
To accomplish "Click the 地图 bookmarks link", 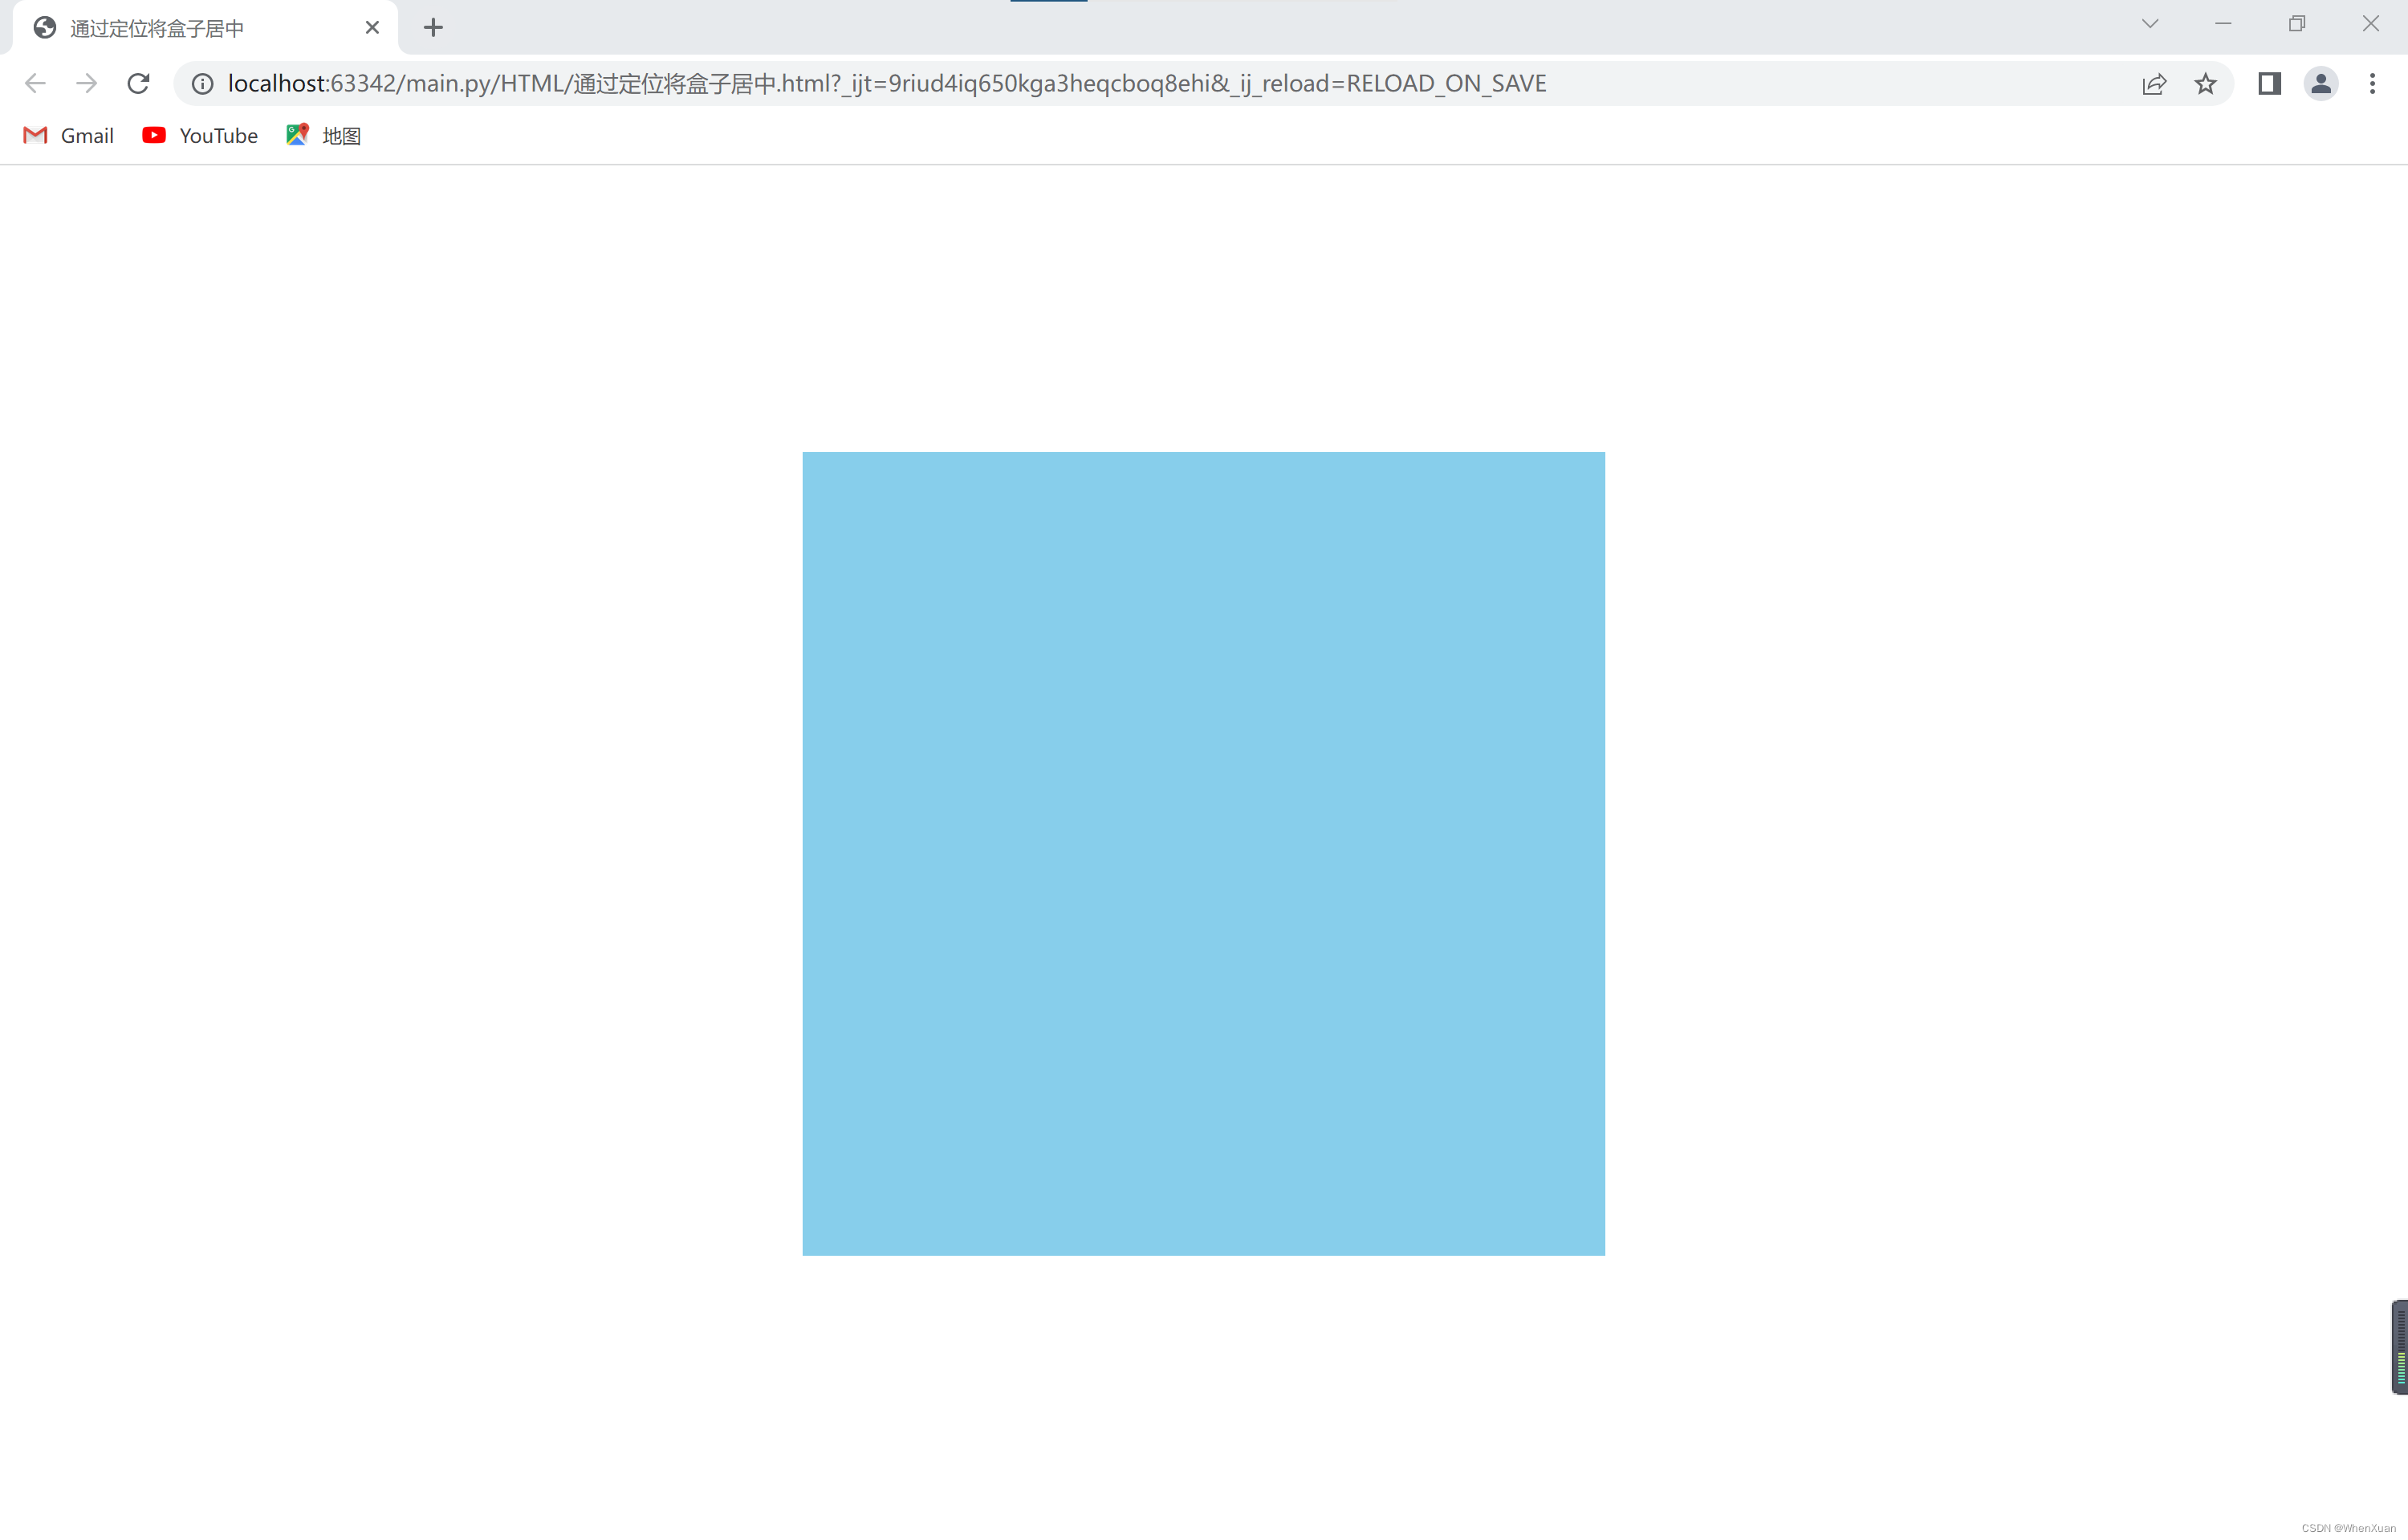I will click(327, 135).
